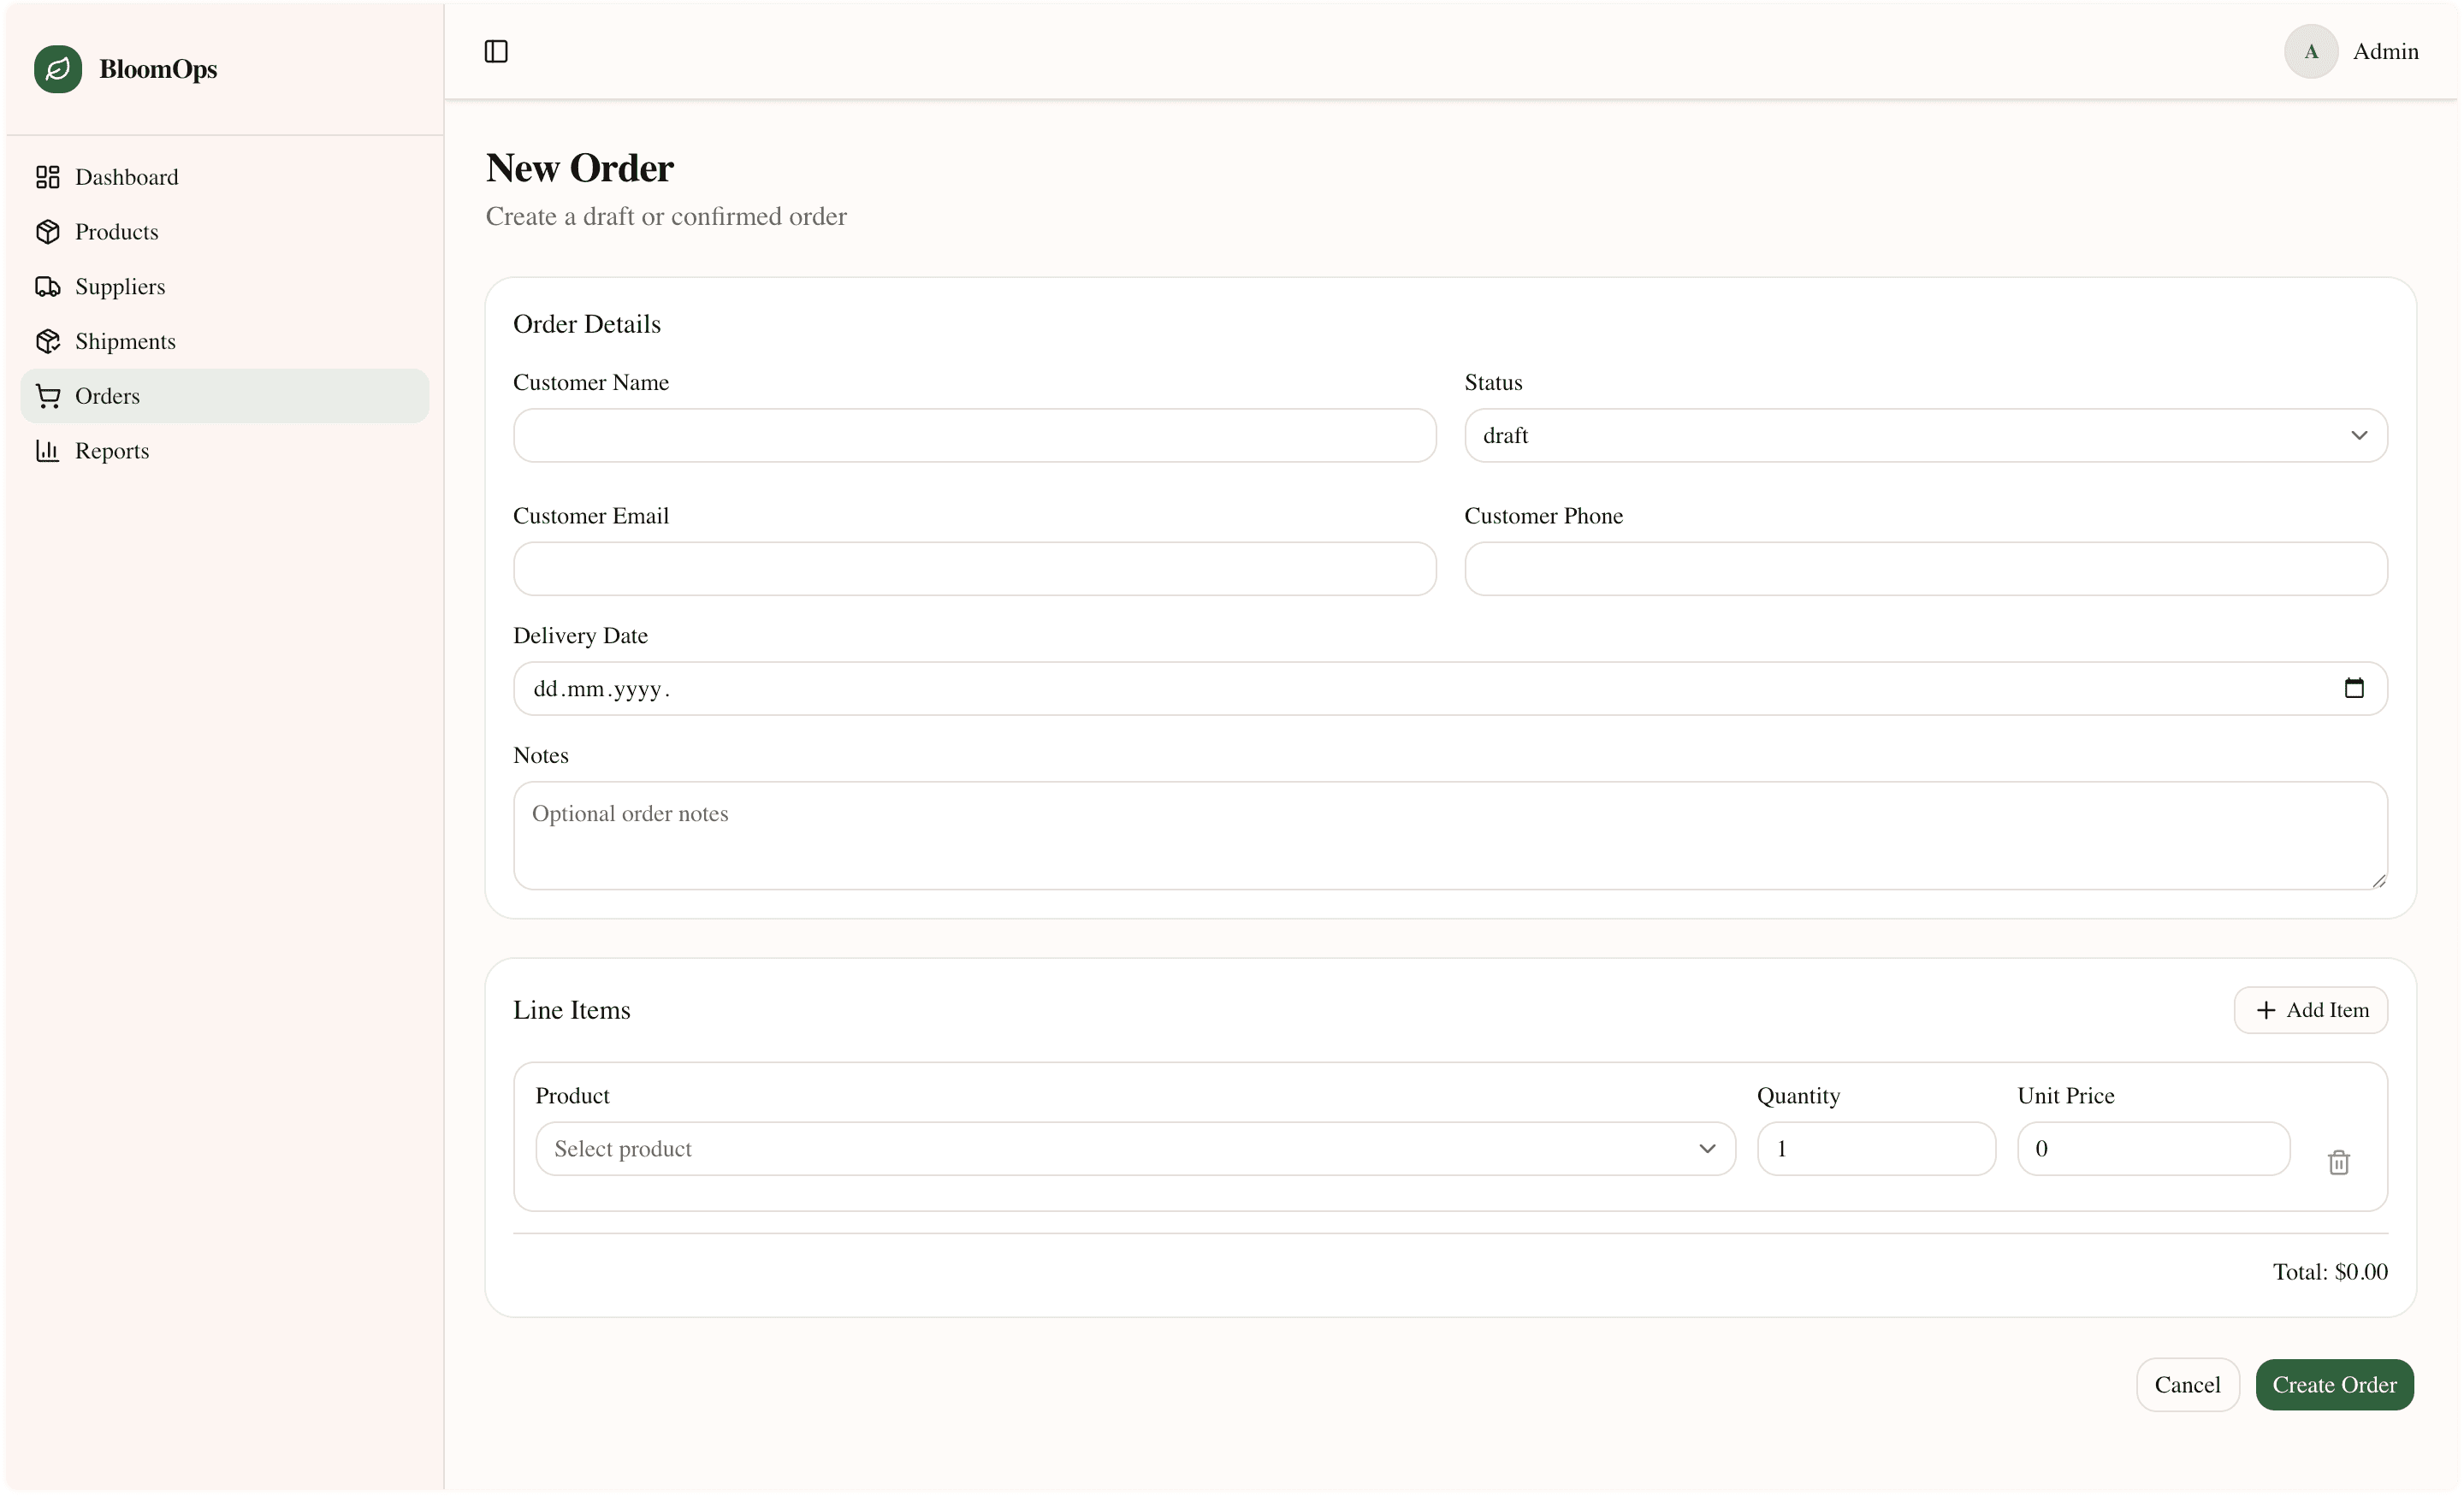Click the BloomOps leaf logo icon
This screenshot has width=2464, height=1496.
coord(58,69)
